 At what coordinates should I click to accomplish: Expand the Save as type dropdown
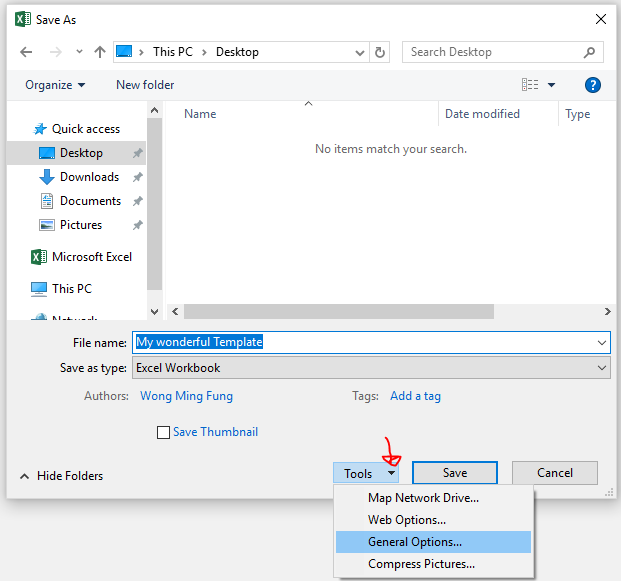pos(601,368)
